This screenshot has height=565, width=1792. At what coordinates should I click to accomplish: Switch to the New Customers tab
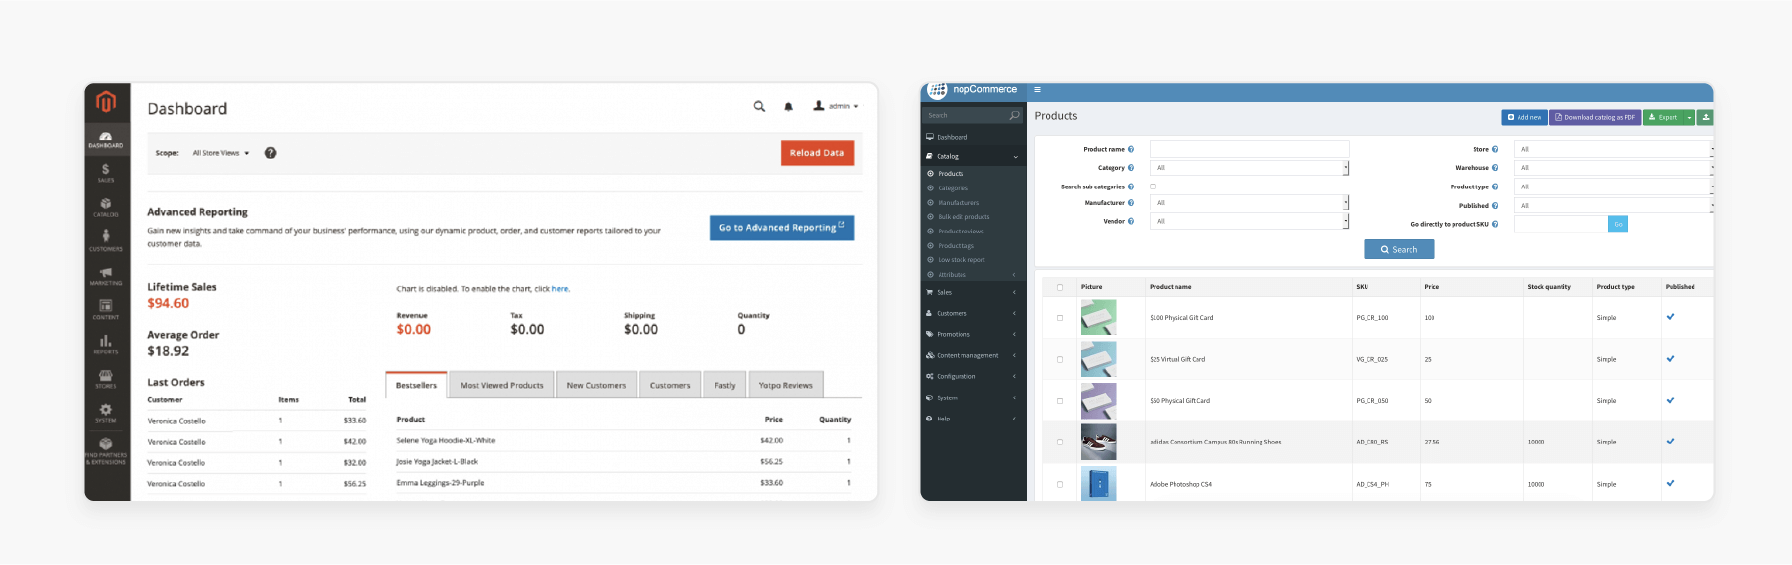tap(596, 385)
